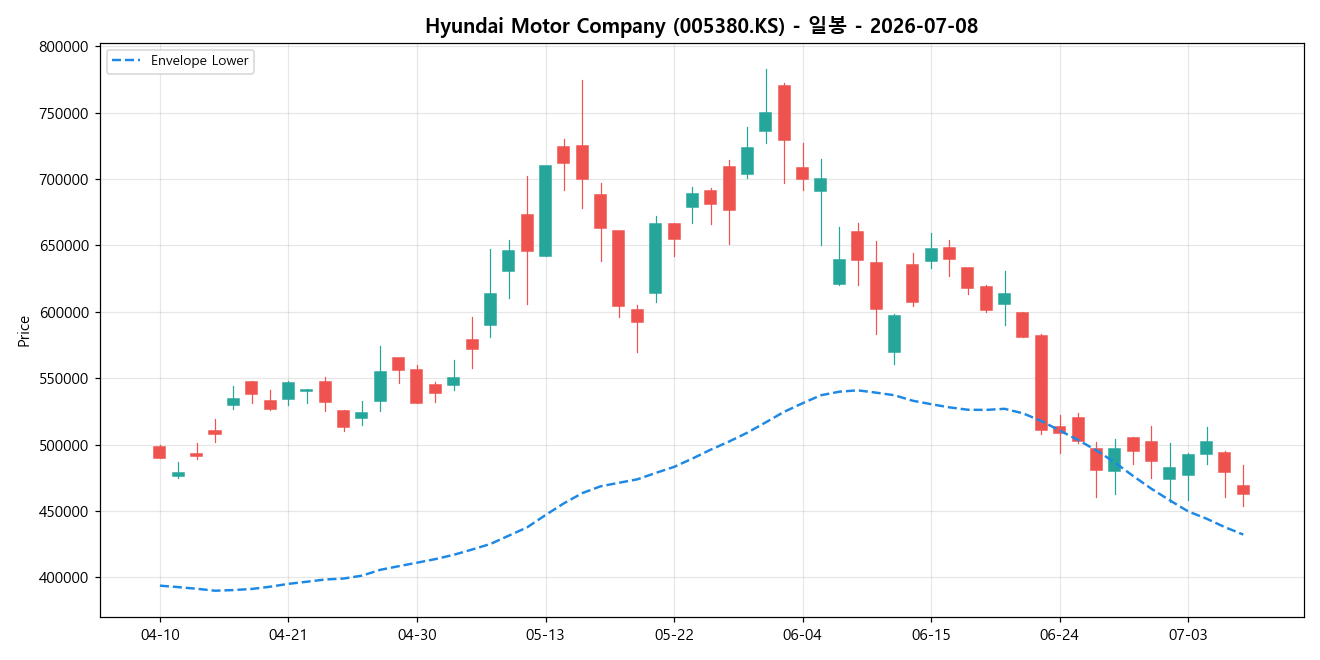
Task: Click the 07-03 date tick label
Action: [x=1188, y=635]
